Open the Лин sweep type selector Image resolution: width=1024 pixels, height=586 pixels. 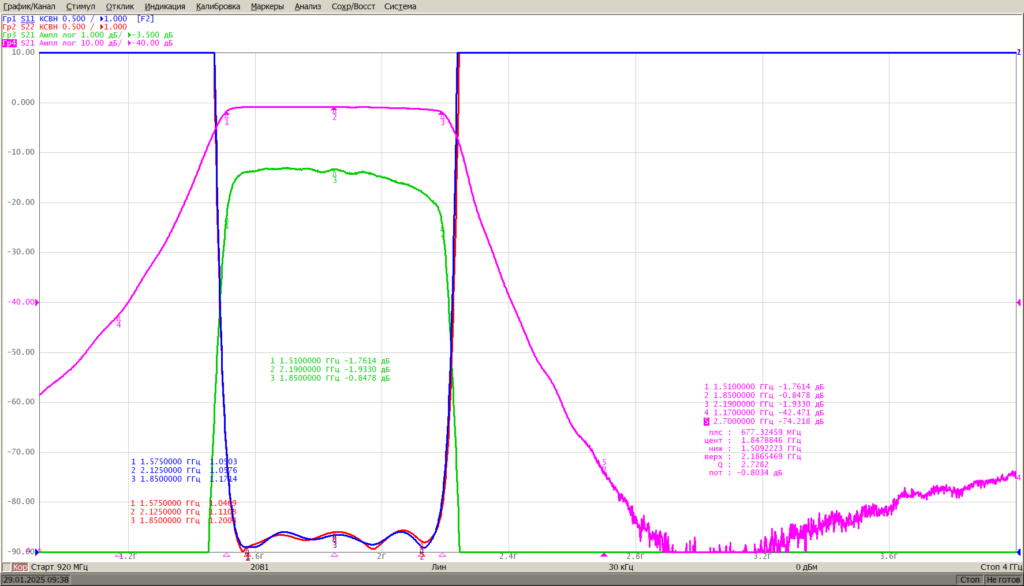[439, 567]
